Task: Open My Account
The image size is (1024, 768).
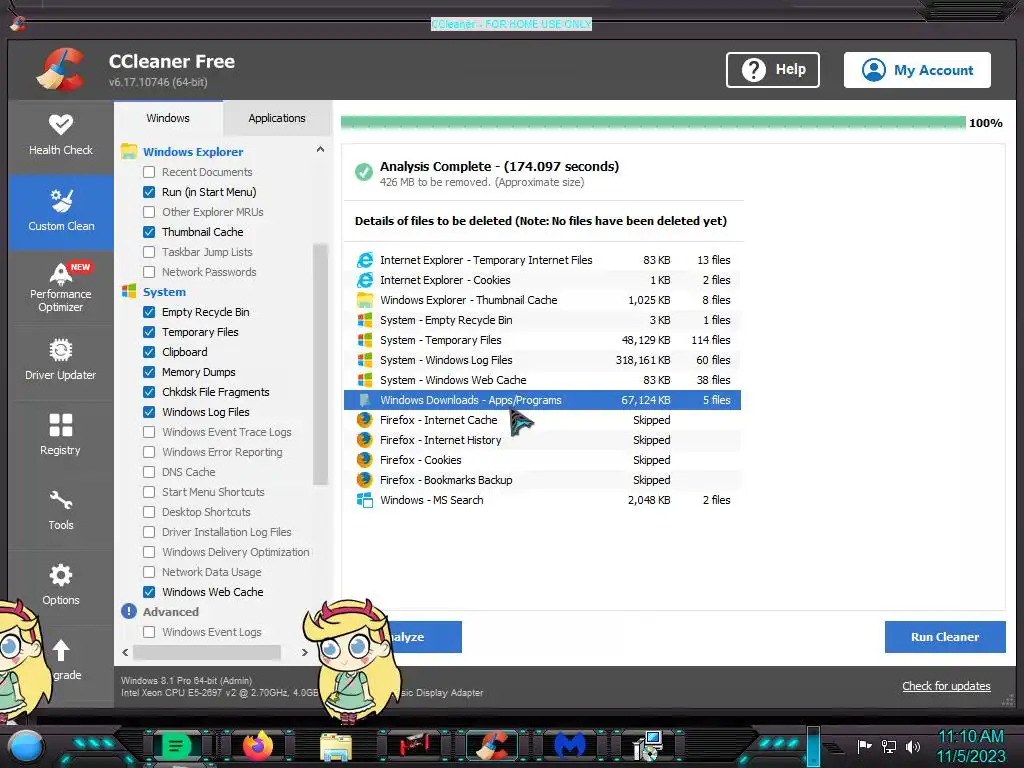Action: (917, 70)
